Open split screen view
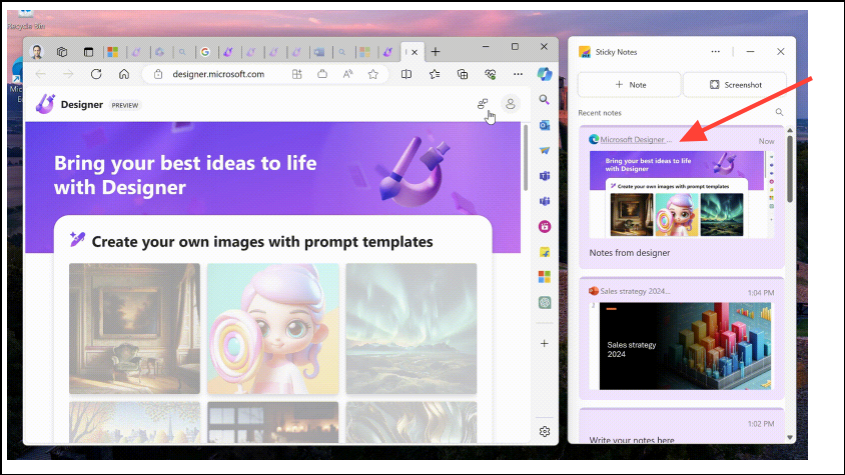The height and width of the screenshot is (475, 845). (x=406, y=74)
